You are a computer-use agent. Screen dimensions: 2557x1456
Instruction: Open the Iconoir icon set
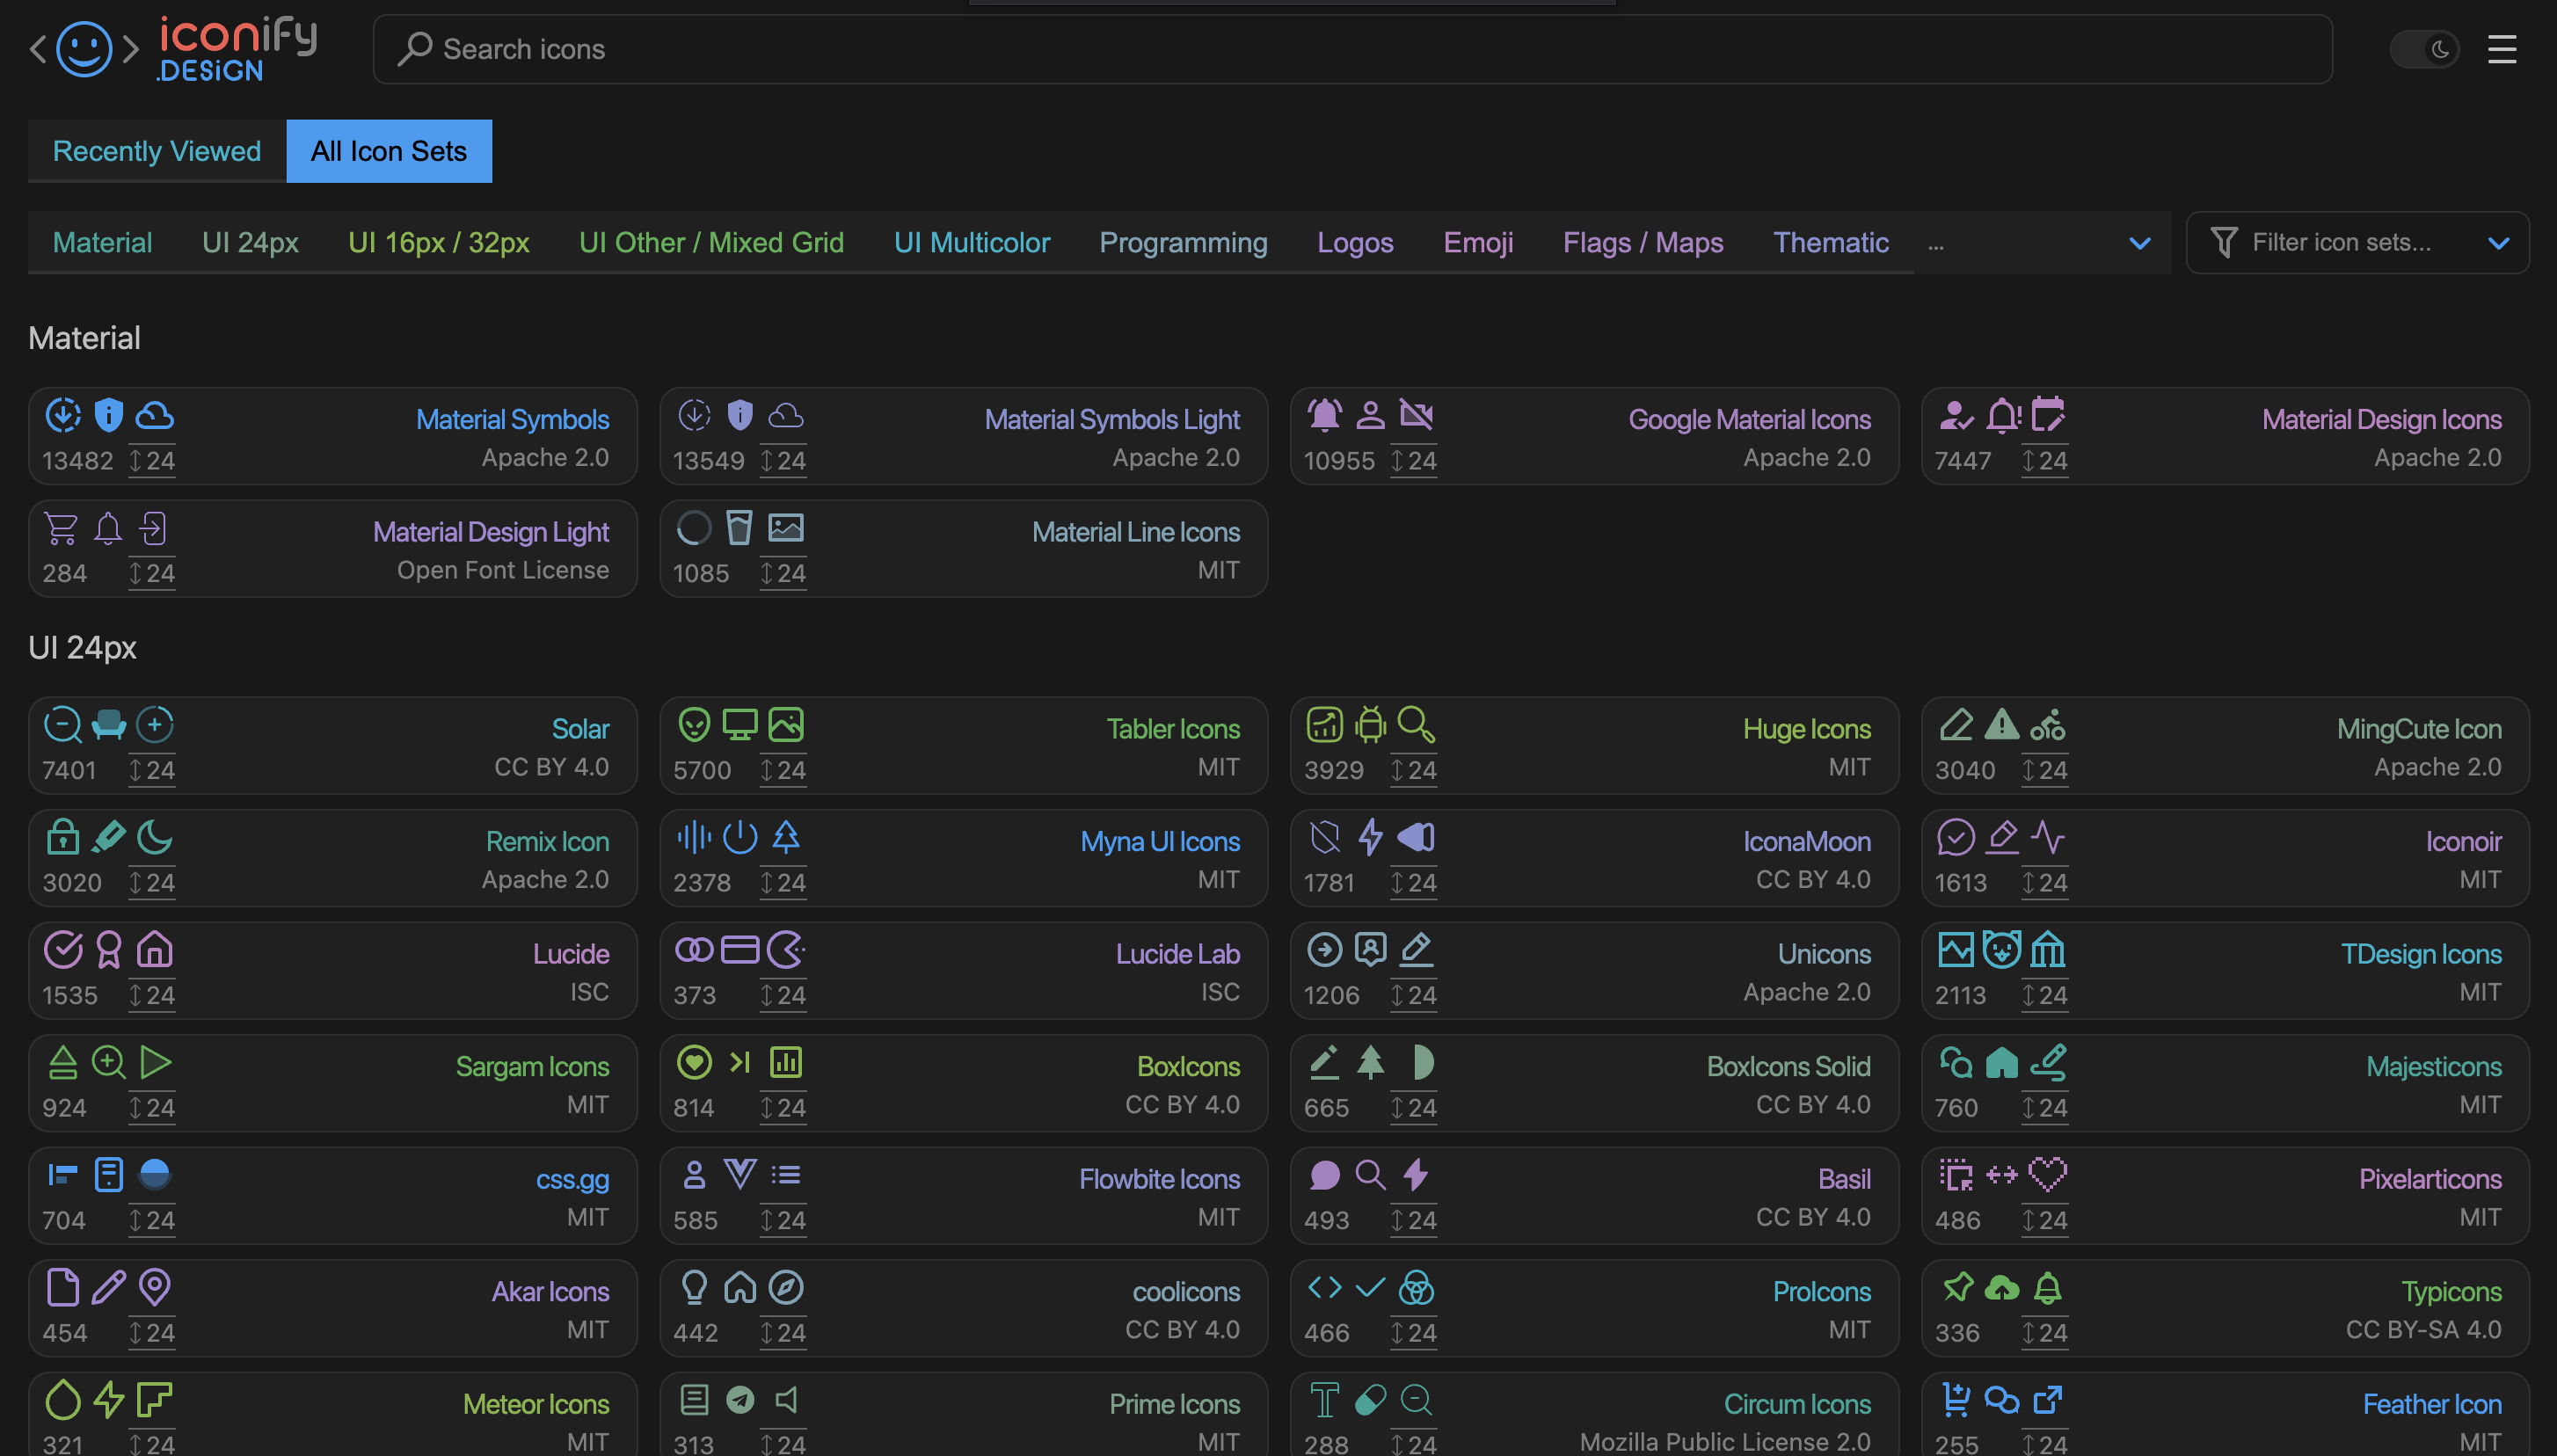[x=2225, y=858]
